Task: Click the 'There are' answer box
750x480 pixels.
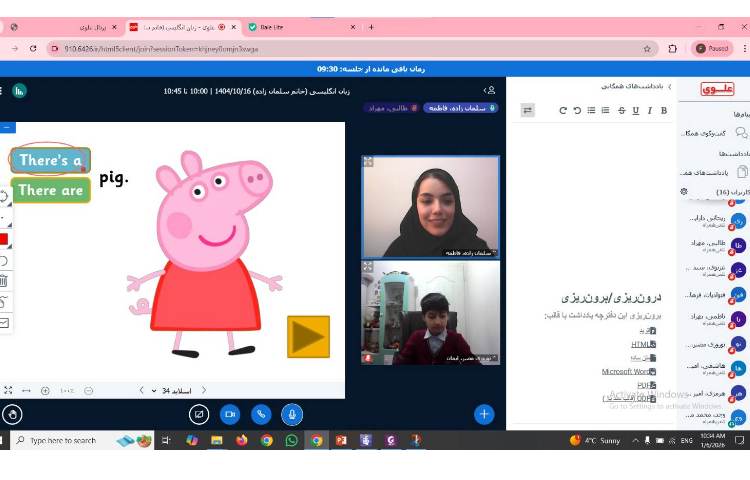Action: 51,190
